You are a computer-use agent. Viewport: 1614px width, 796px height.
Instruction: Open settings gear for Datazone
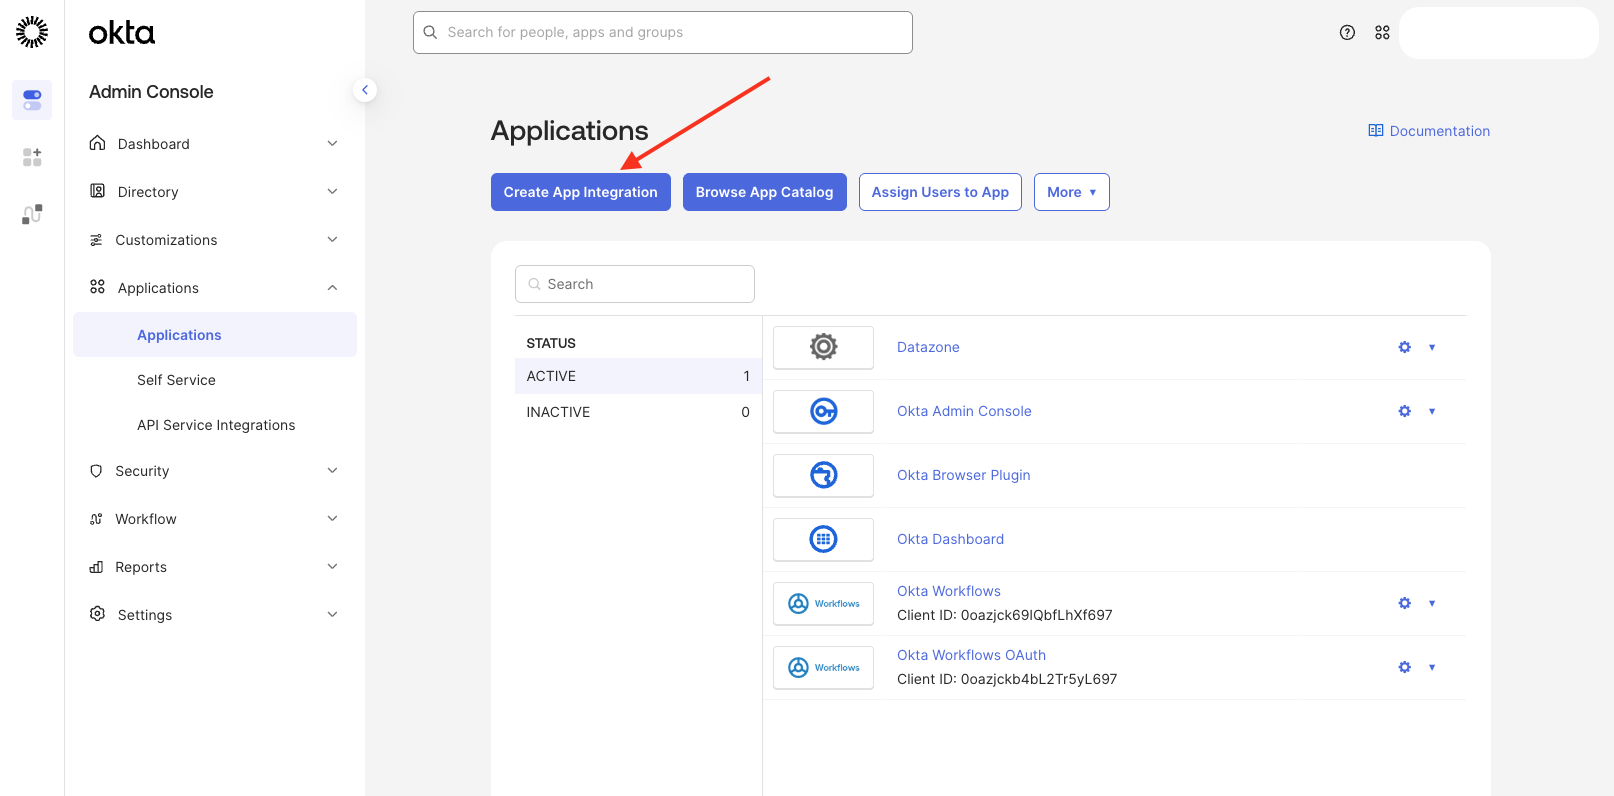[1404, 347]
